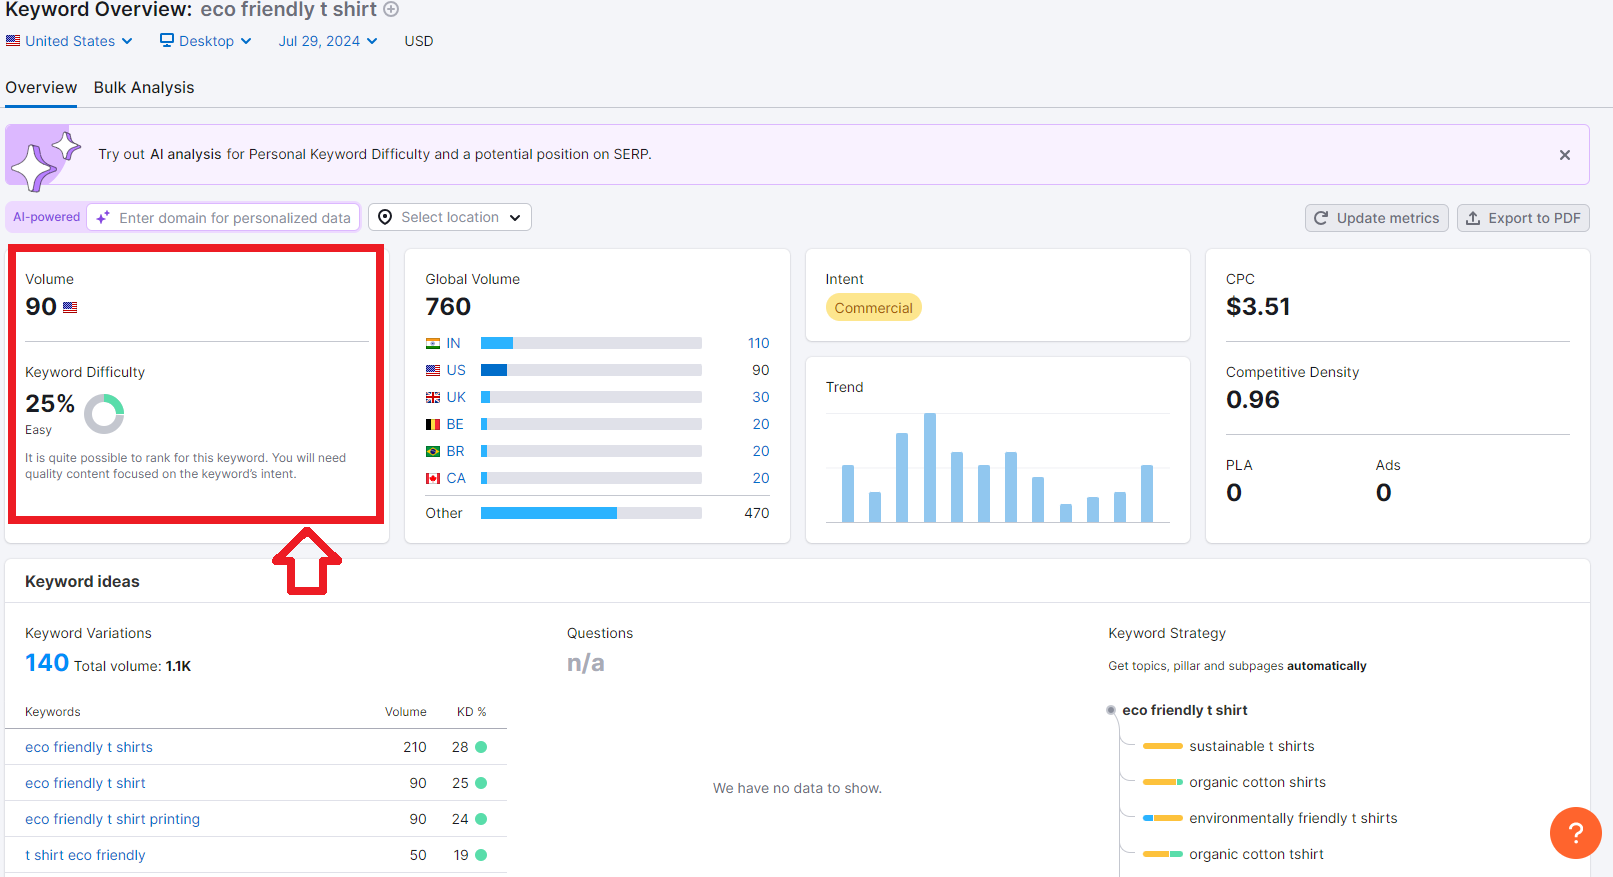Click the PLA value 0
The height and width of the screenshot is (877, 1613).
coord(1234,493)
